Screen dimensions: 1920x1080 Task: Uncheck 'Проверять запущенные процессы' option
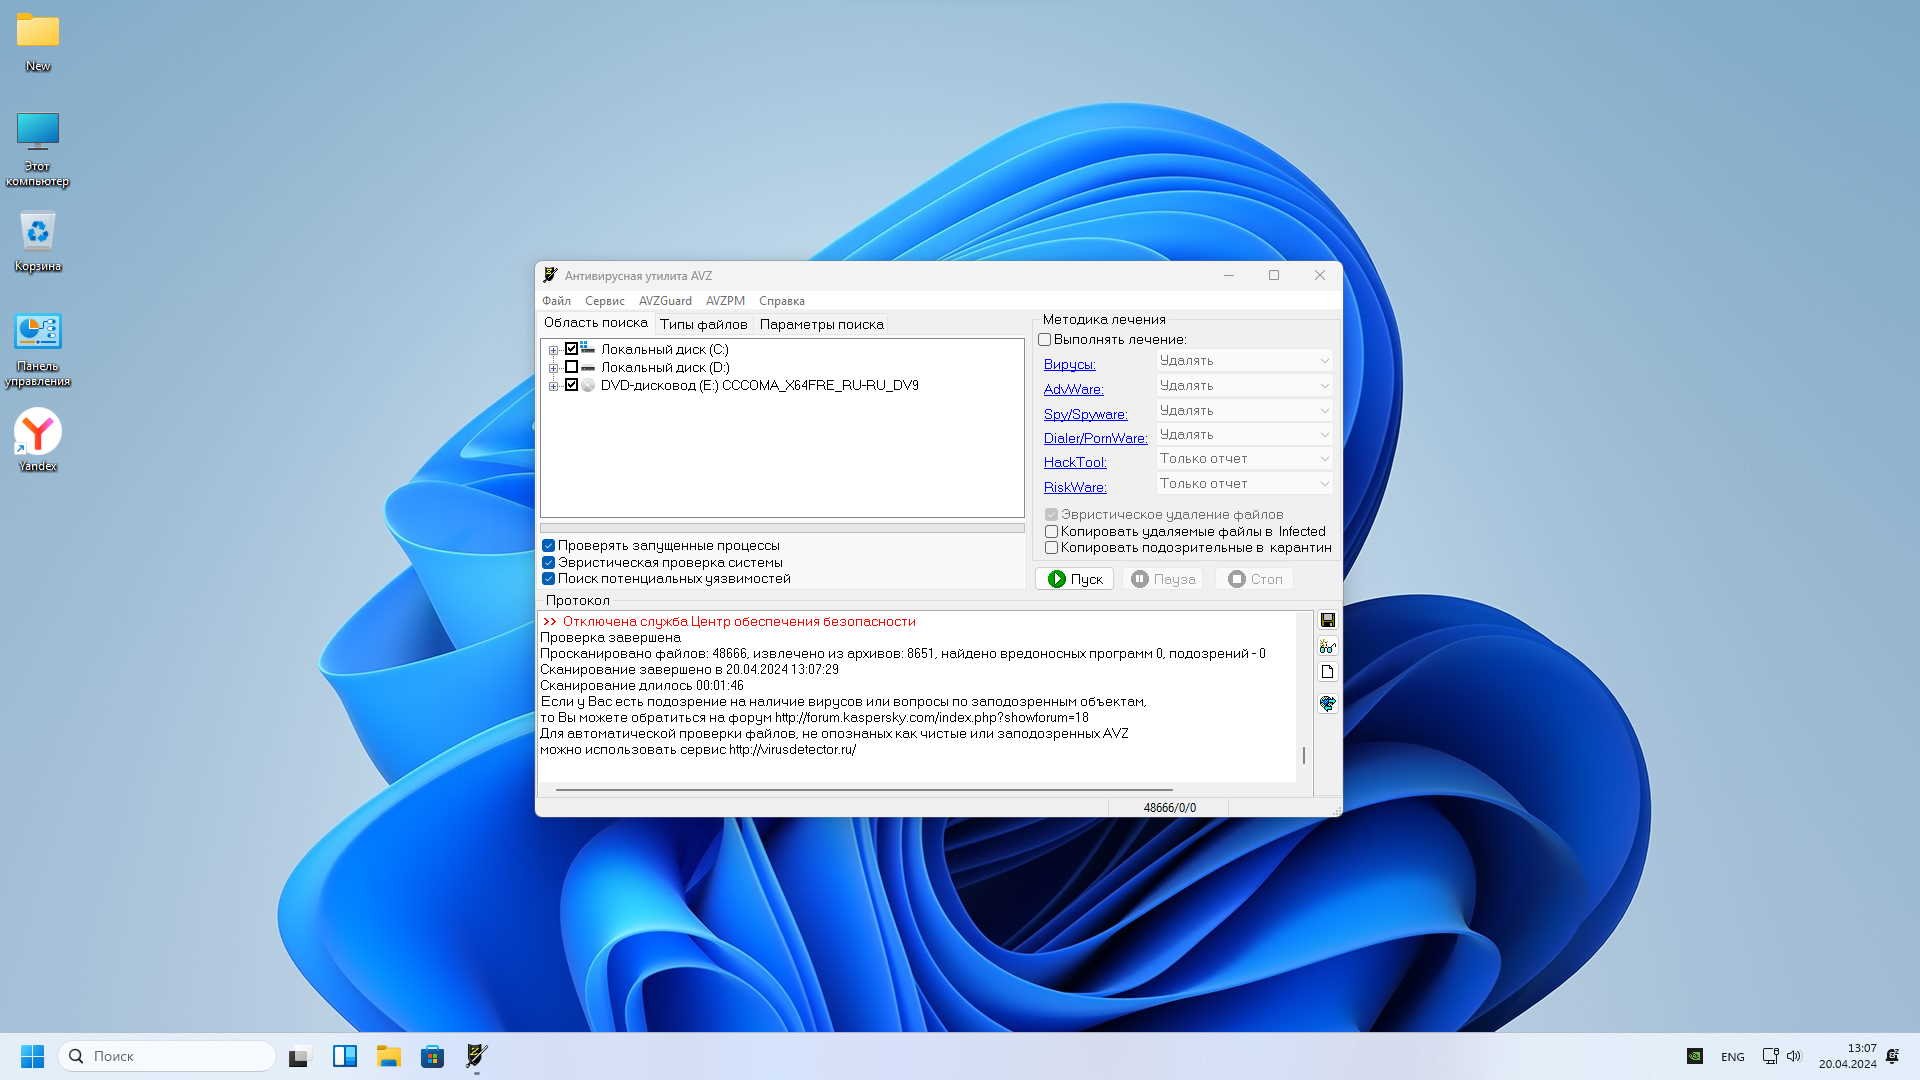[548, 546]
